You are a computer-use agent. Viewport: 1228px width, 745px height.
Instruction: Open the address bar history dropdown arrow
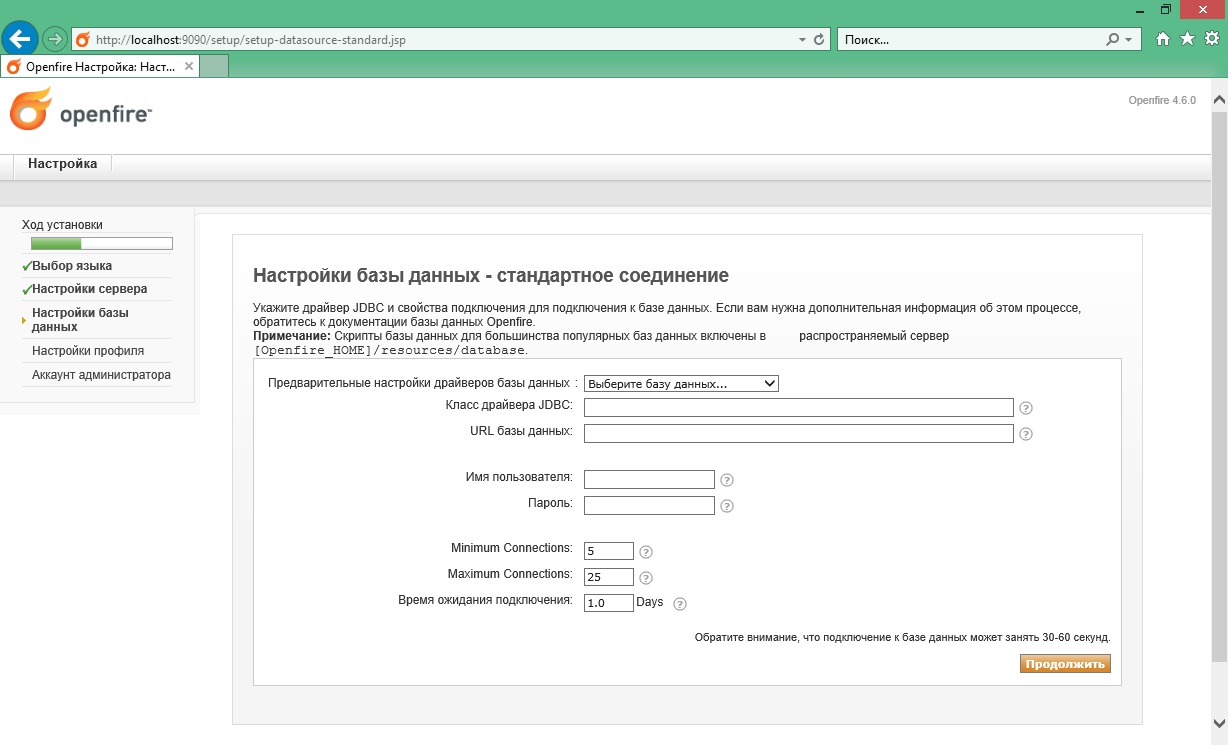point(802,40)
